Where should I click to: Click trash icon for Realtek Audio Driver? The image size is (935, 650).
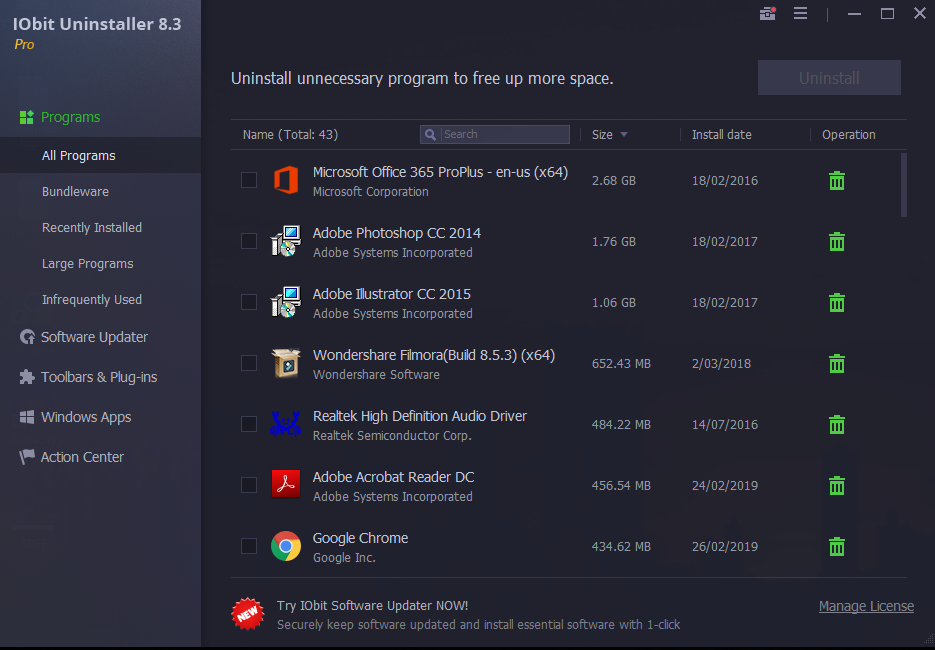point(837,425)
